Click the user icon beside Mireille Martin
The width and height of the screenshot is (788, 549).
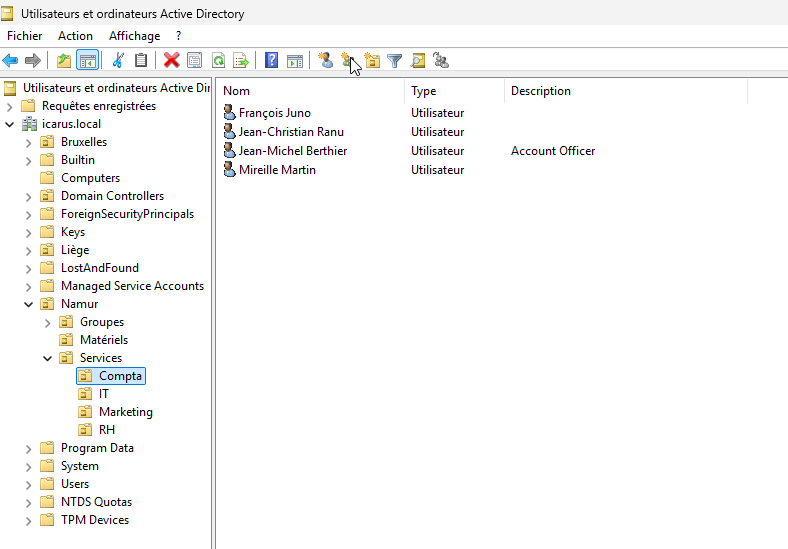[230, 169]
